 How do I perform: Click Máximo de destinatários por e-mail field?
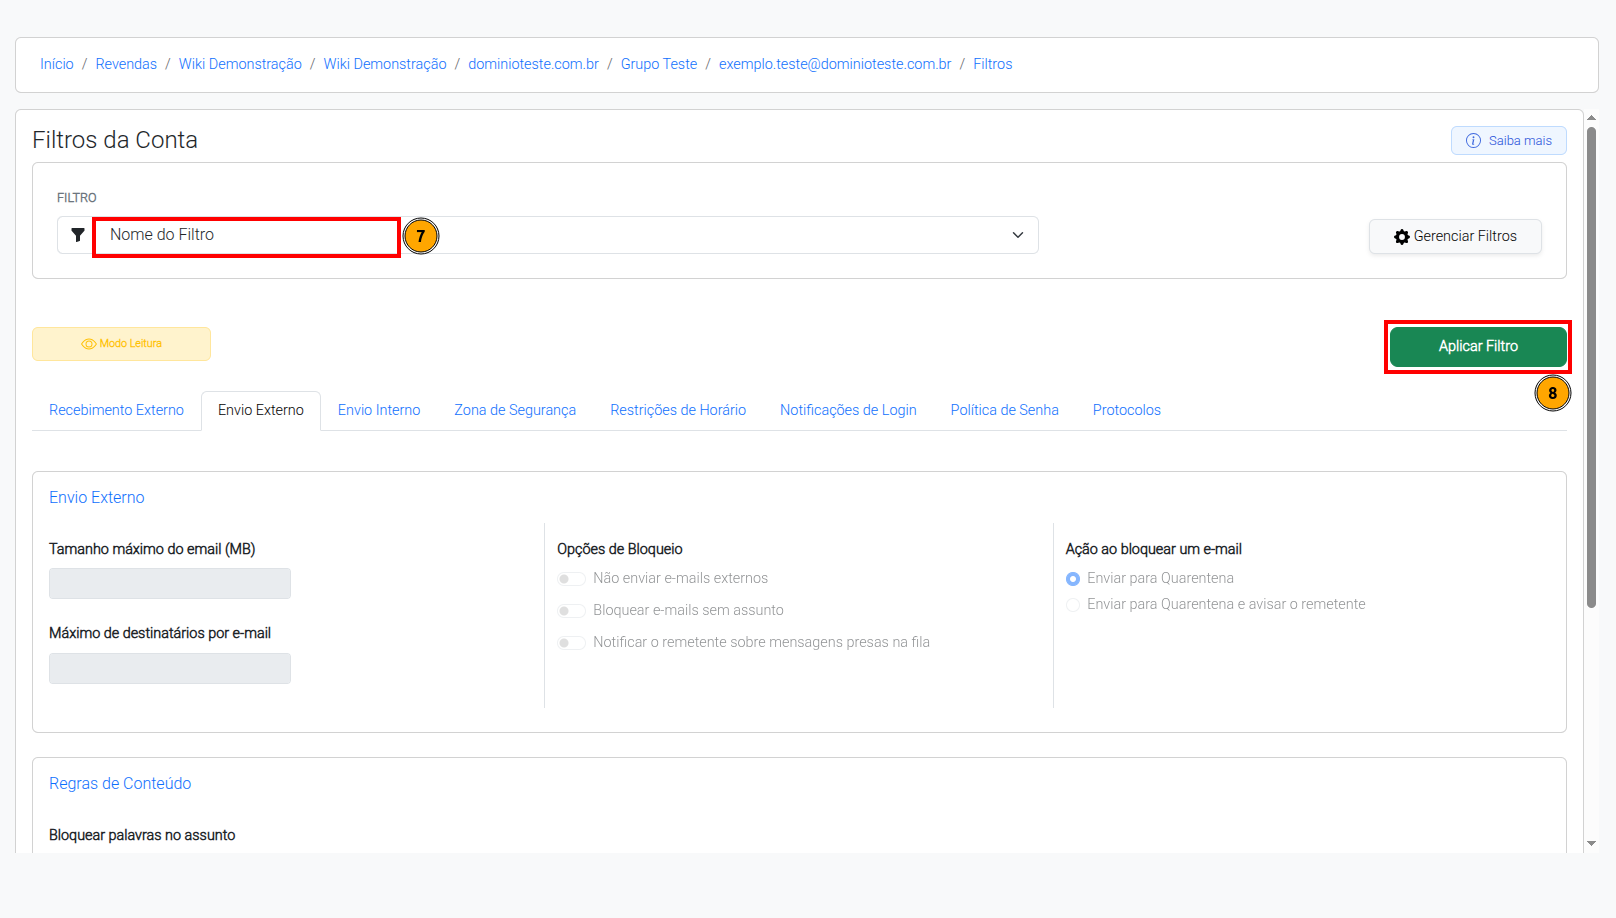click(x=170, y=669)
